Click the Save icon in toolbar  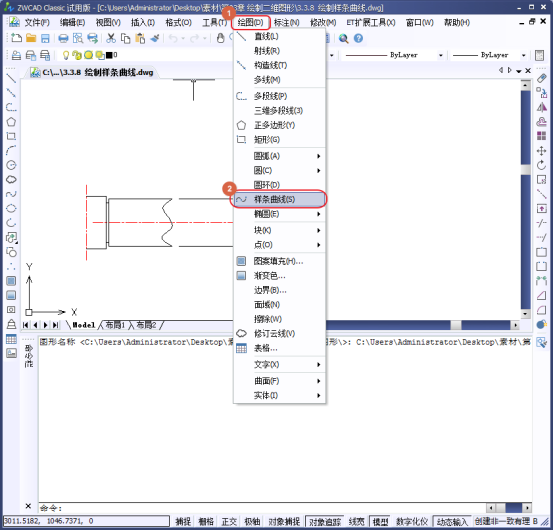click(x=45, y=38)
